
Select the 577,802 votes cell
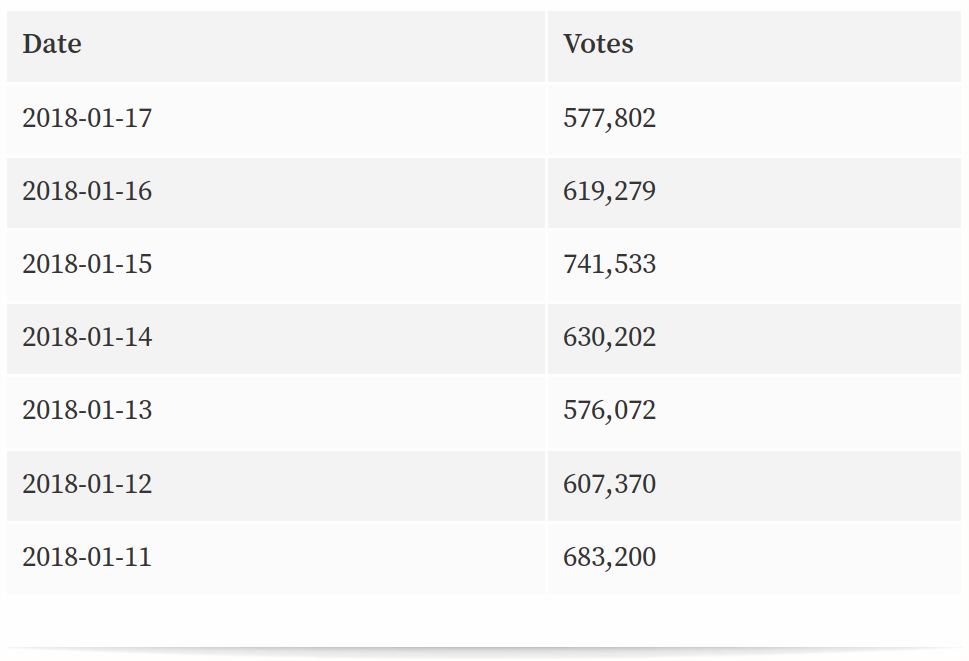click(754, 120)
